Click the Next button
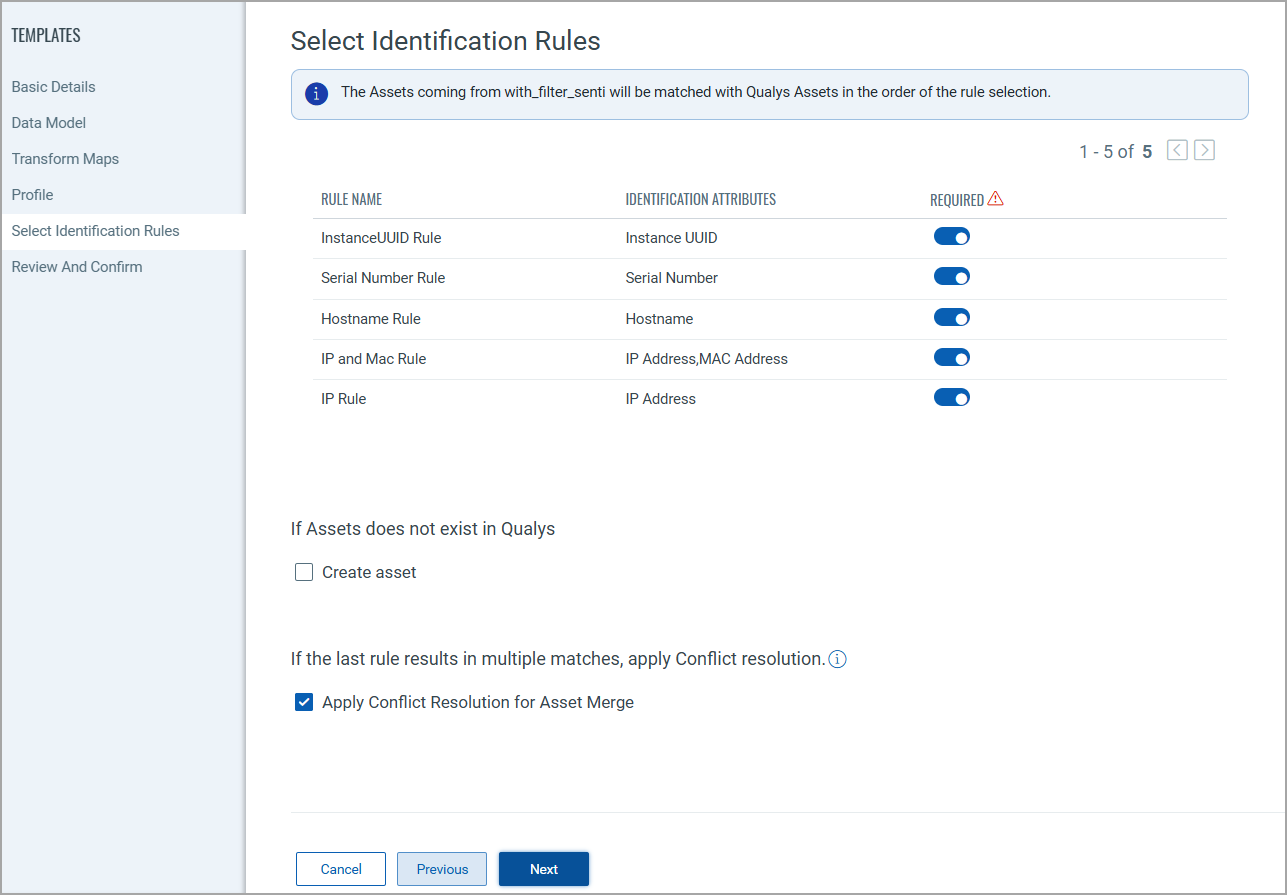Image resolution: width=1287 pixels, height=895 pixels. click(x=543, y=868)
